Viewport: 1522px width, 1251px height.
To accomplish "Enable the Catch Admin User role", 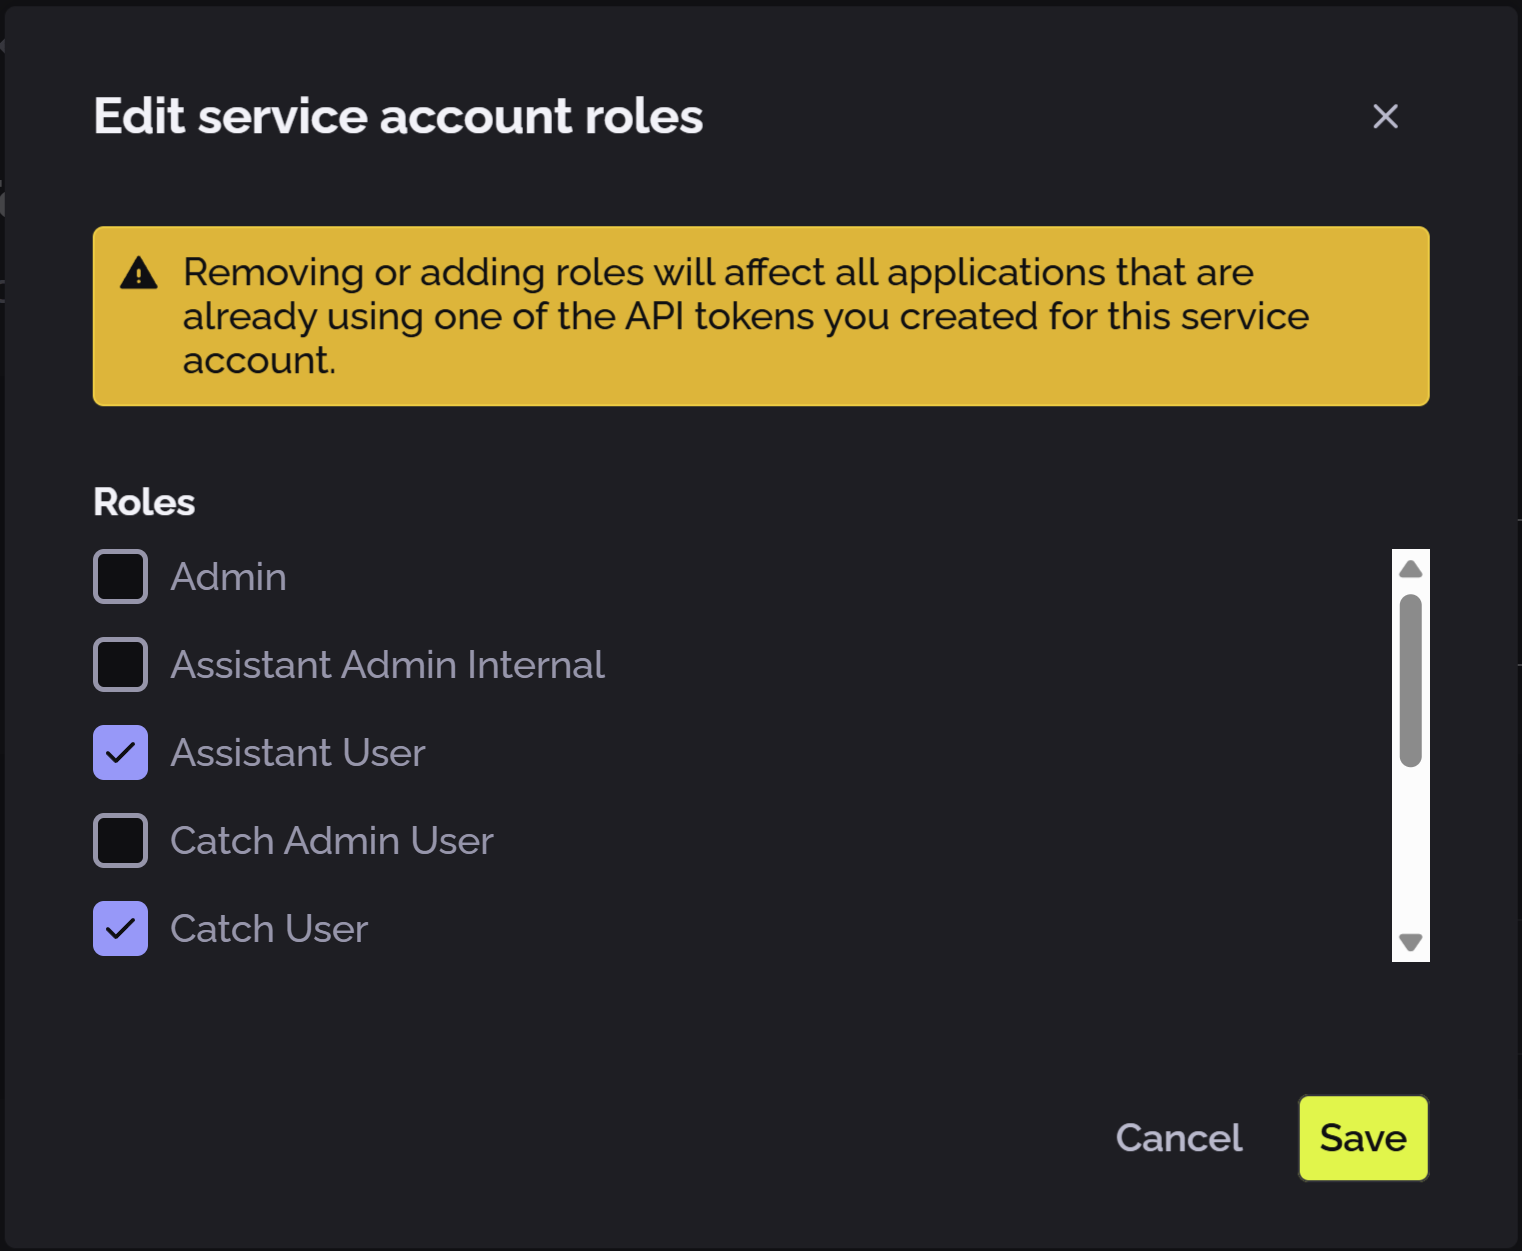I will coord(120,840).
